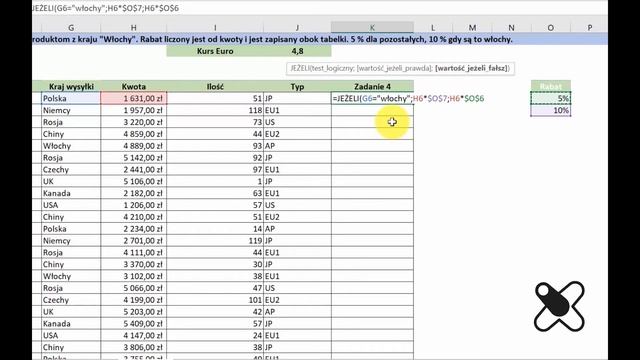The height and width of the screenshot is (360, 640).
Task: Select the Kwota header cell
Action: click(133, 87)
